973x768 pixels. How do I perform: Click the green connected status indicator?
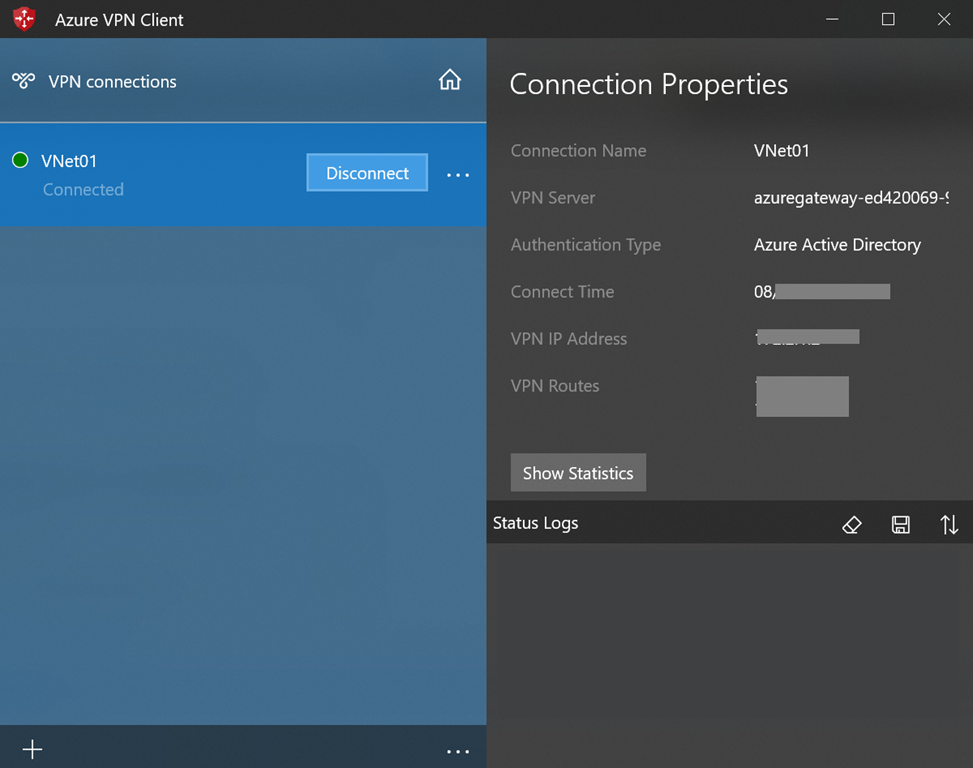click(x=20, y=160)
